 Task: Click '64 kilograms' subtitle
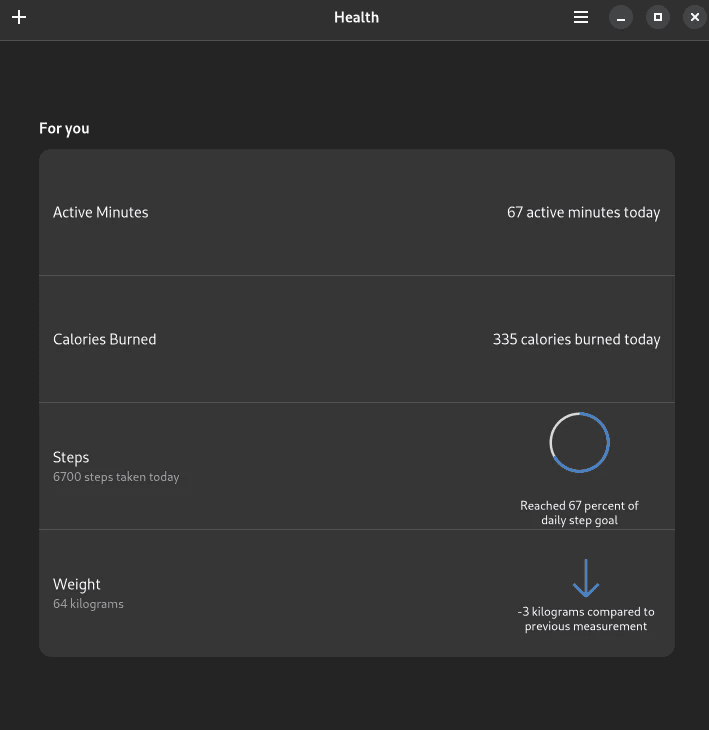pyautogui.click(x=88, y=604)
